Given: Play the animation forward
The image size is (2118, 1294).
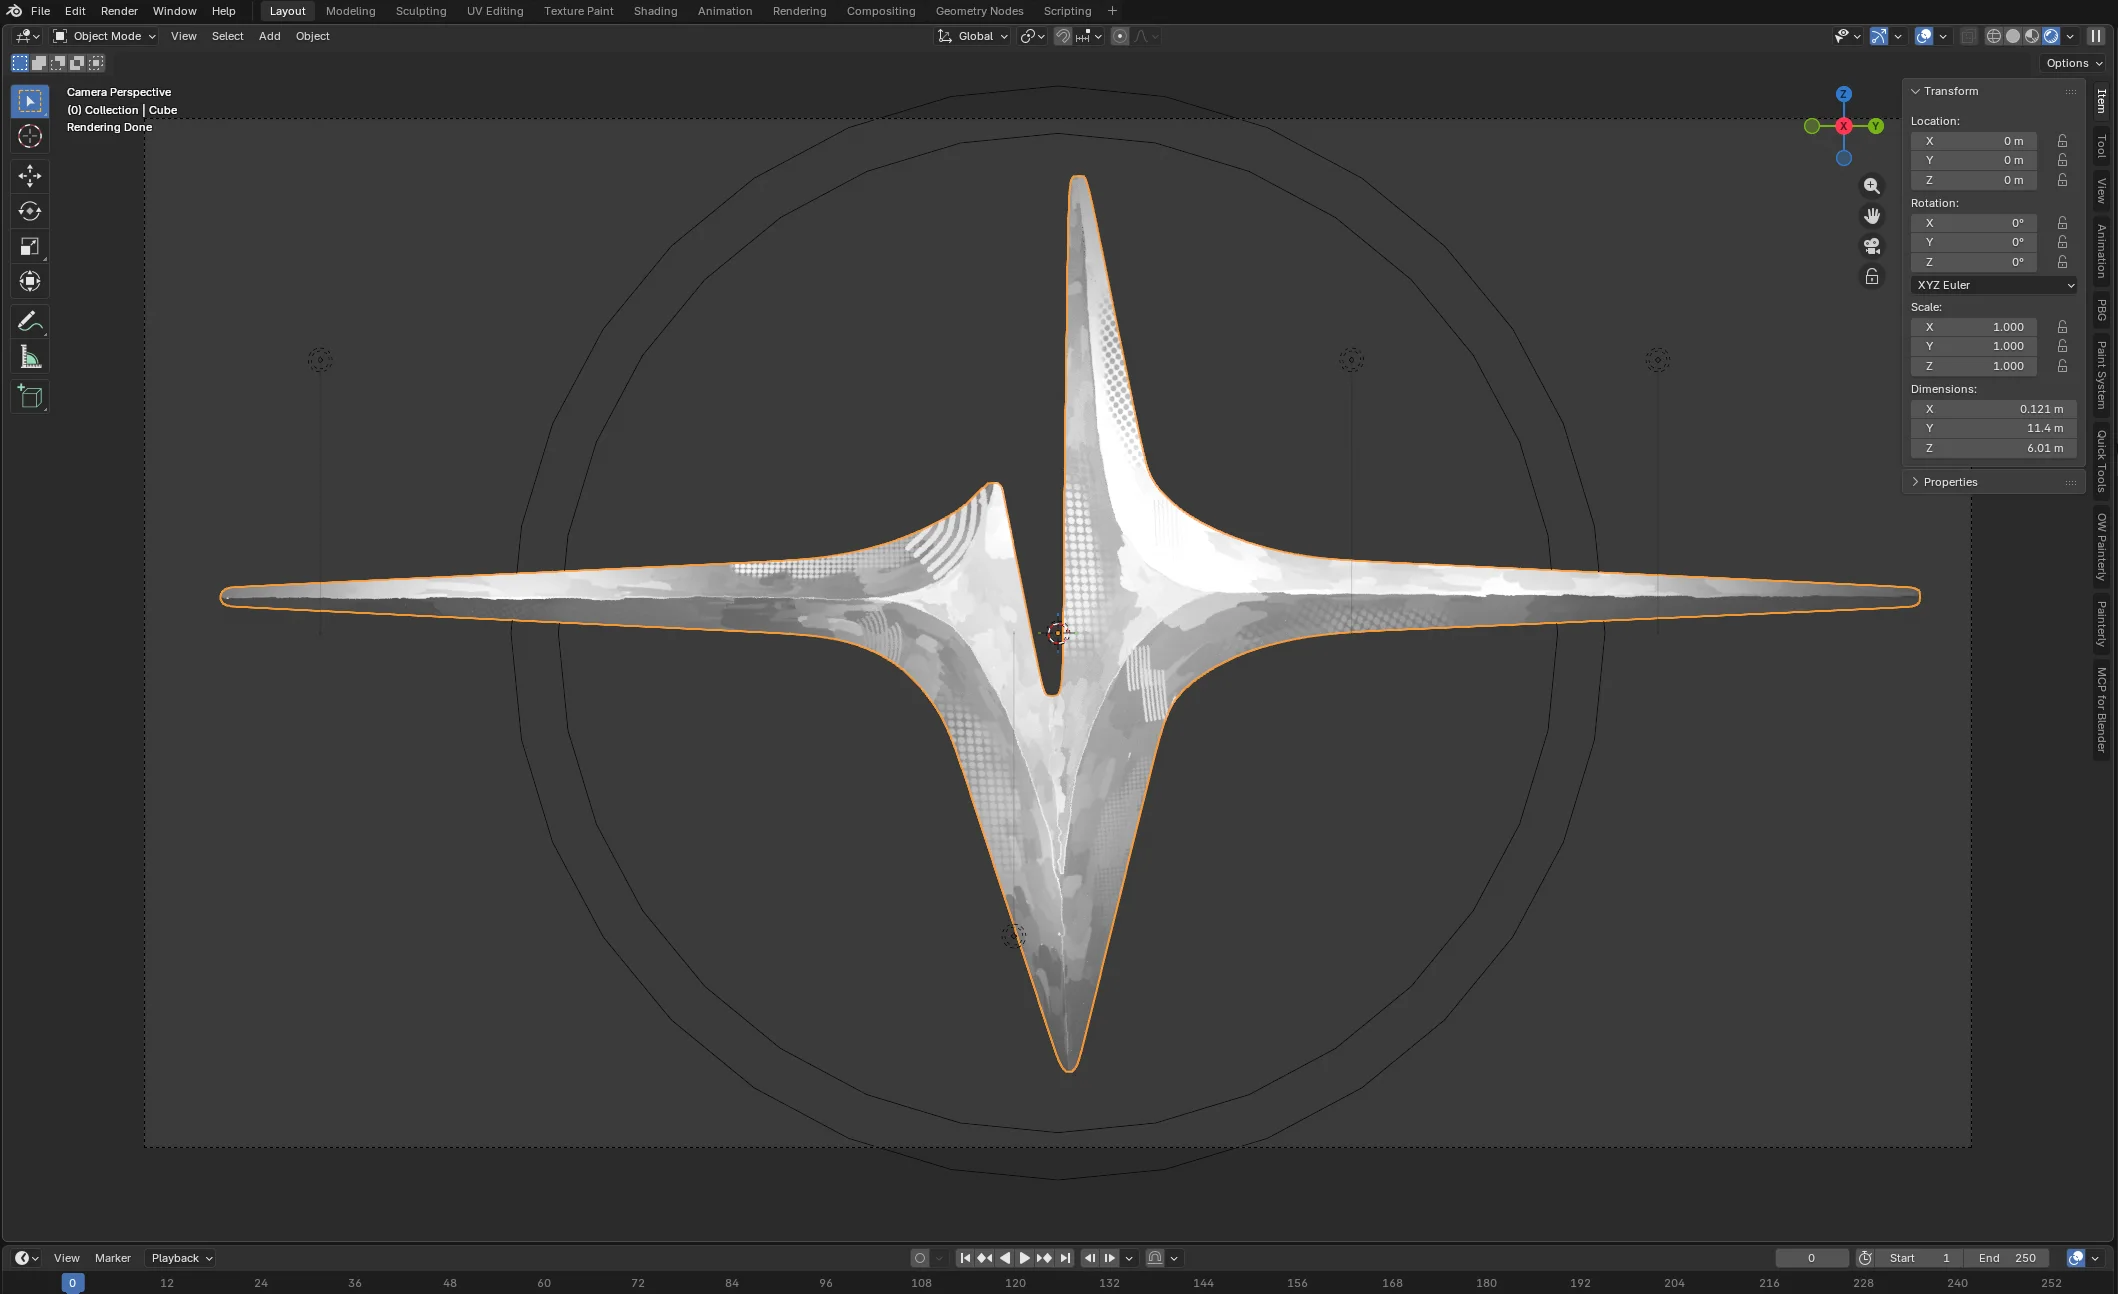Looking at the screenshot, I should [1024, 1258].
